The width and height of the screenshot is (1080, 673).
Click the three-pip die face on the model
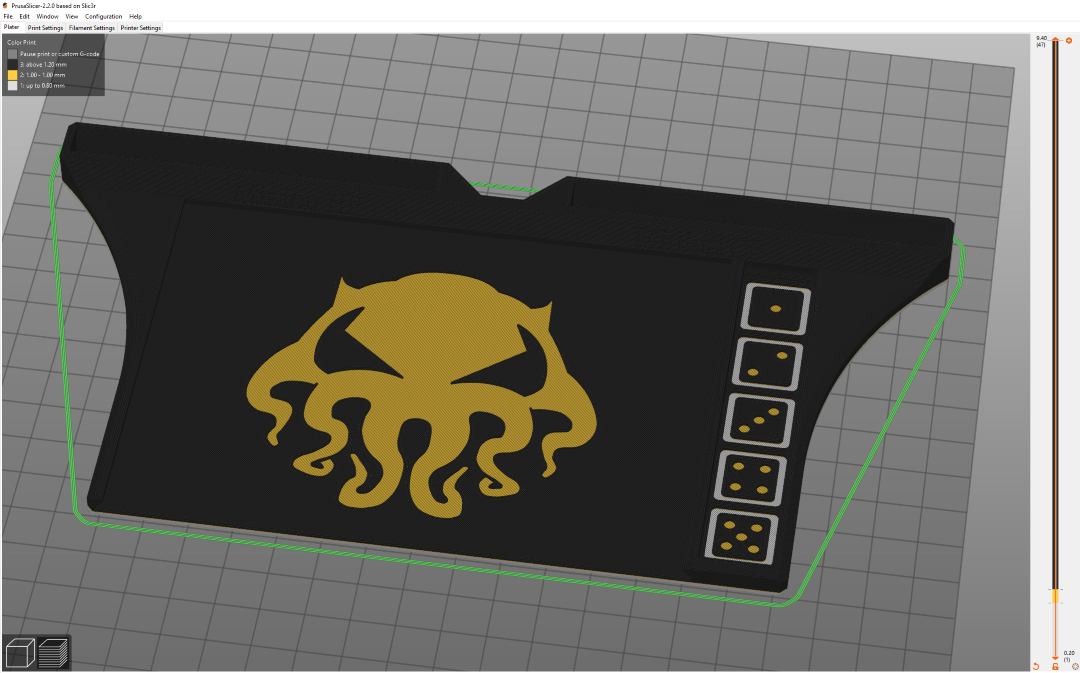click(758, 420)
